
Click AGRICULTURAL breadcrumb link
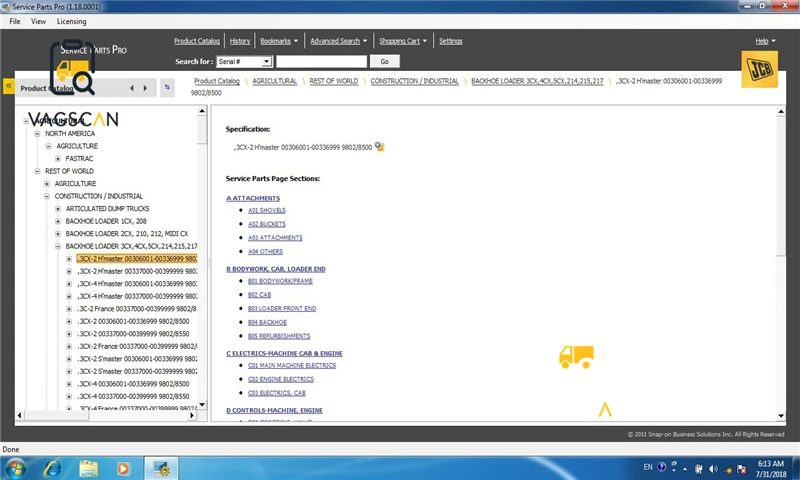point(274,81)
